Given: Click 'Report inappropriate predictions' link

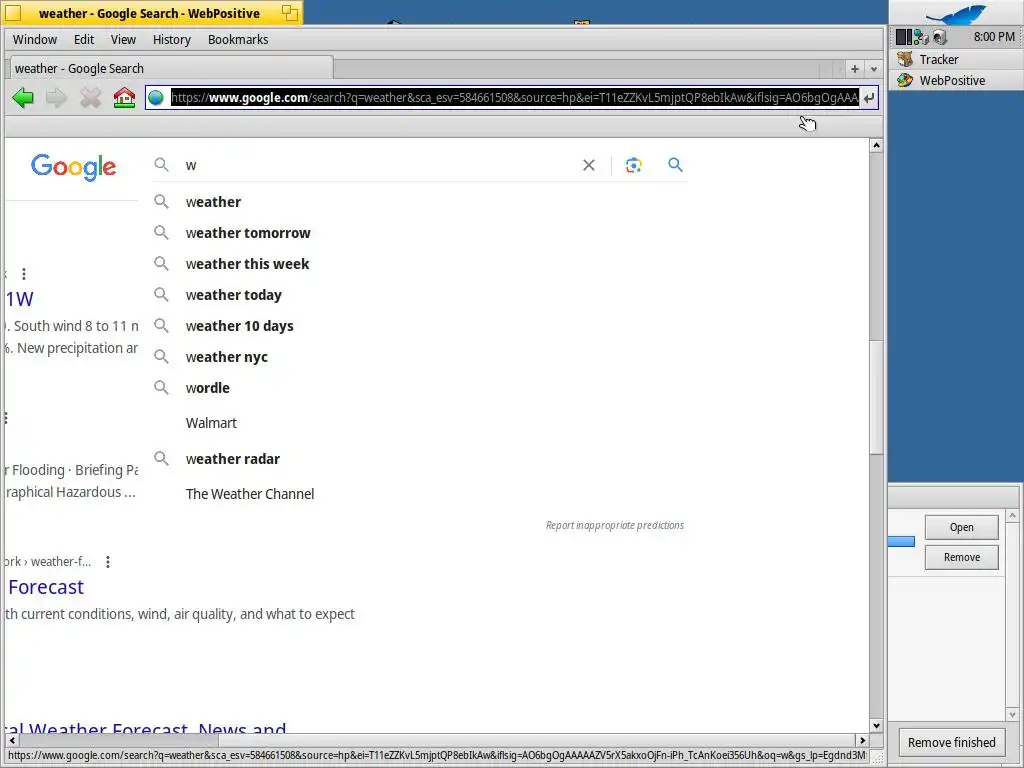Looking at the screenshot, I should [x=615, y=525].
